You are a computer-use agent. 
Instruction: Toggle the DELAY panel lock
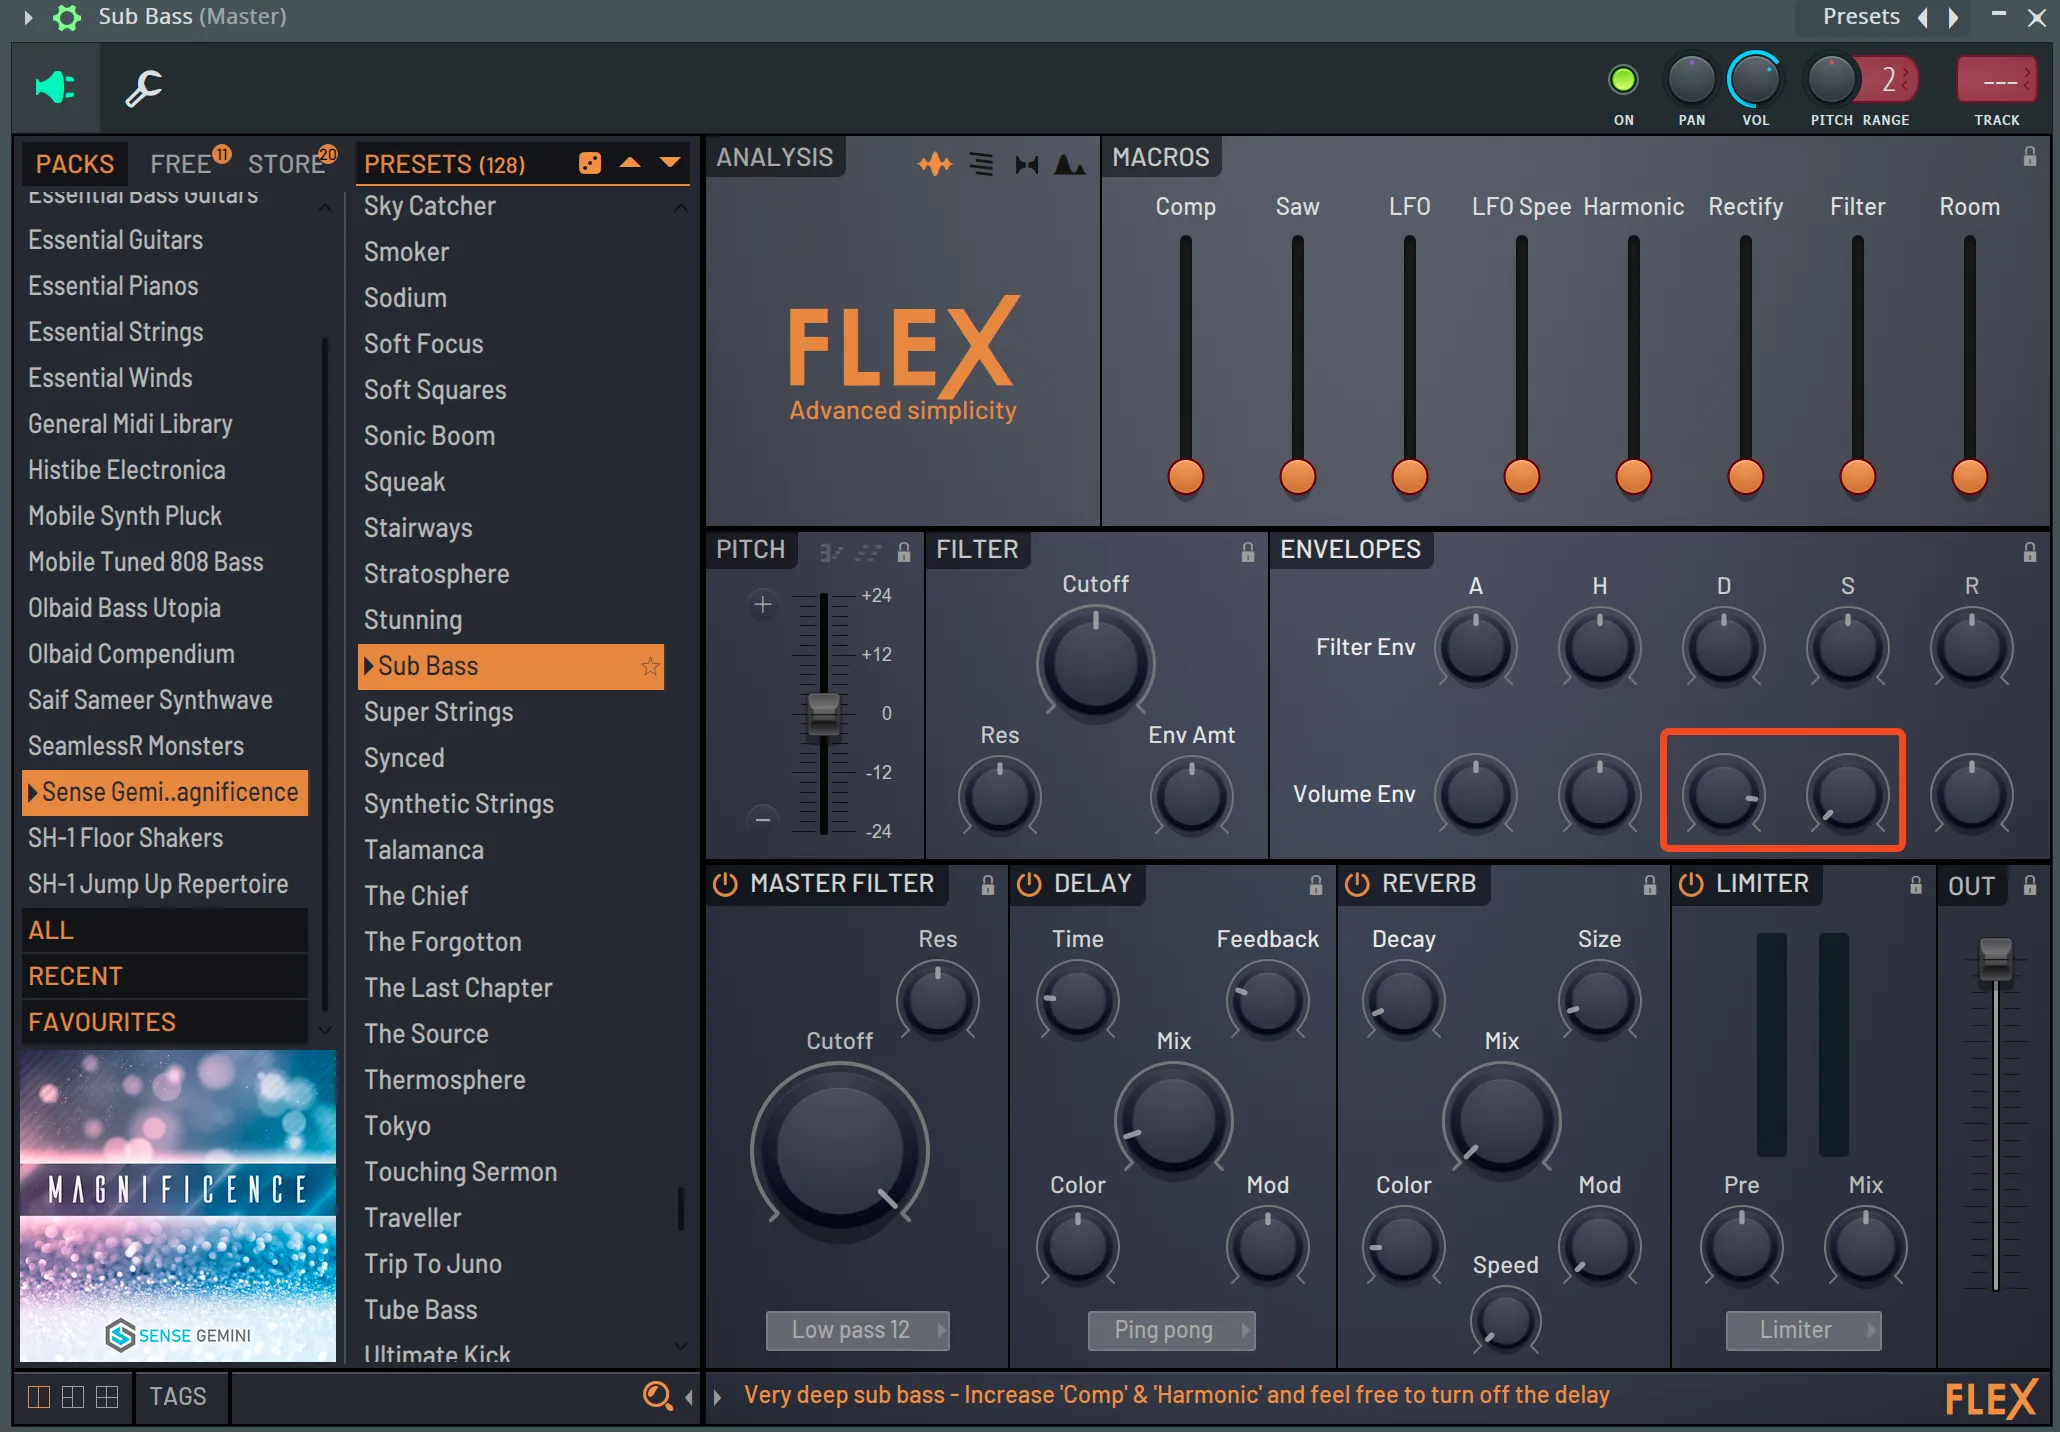point(1316,885)
